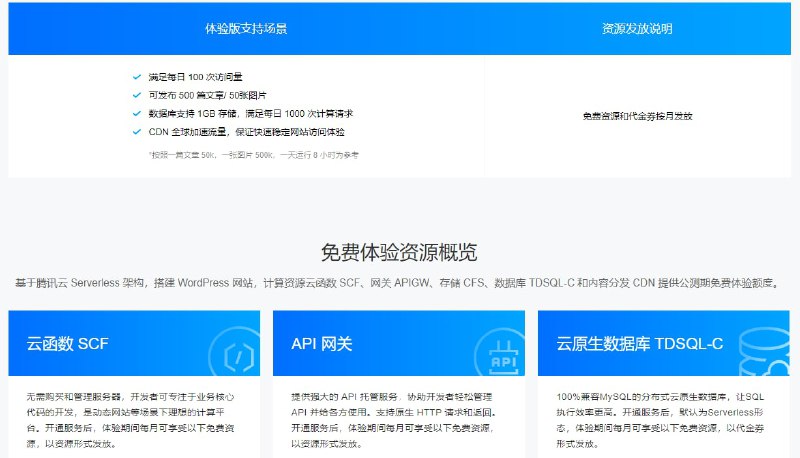Click description 提供强大的 API 托管服务
Image resolution: width=800 pixels, height=458 pixels.
[x=393, y=420]
